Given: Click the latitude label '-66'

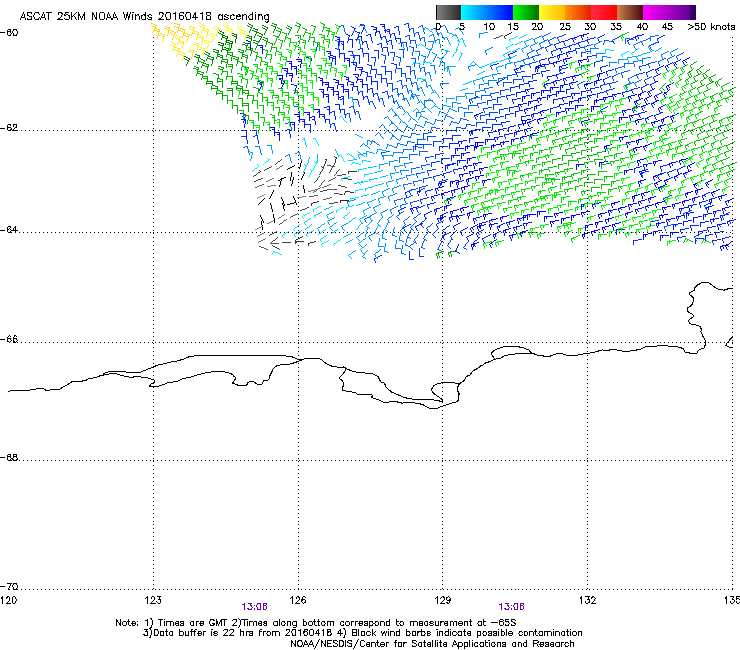Looking at the screenshot, I should click(9, 339).
